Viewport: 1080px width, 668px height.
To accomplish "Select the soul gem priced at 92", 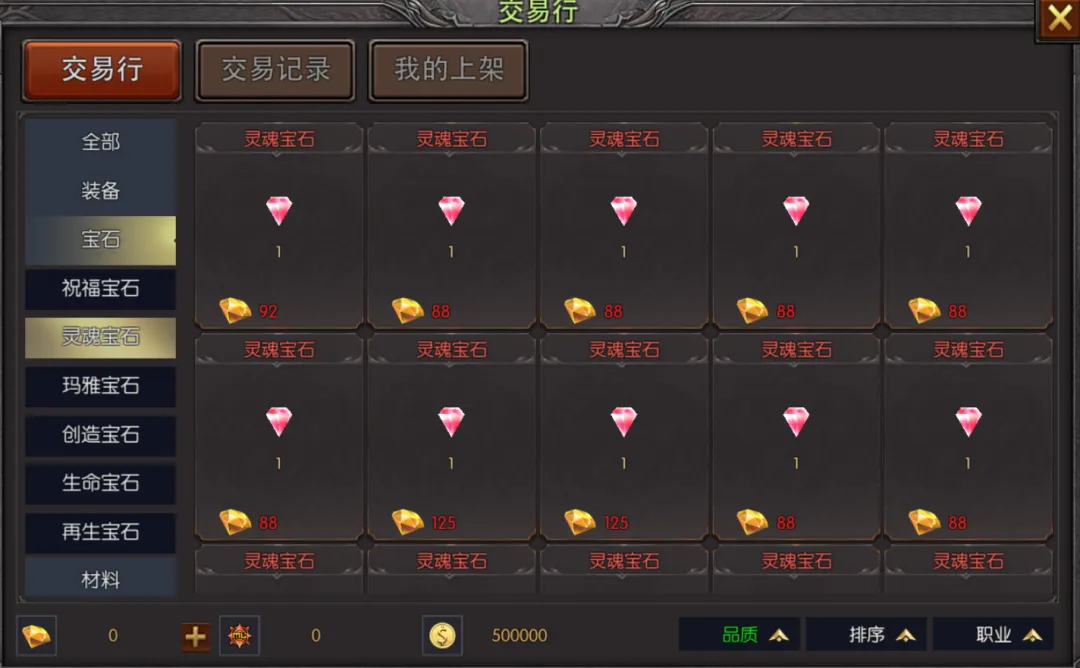I will click(279, 225).
